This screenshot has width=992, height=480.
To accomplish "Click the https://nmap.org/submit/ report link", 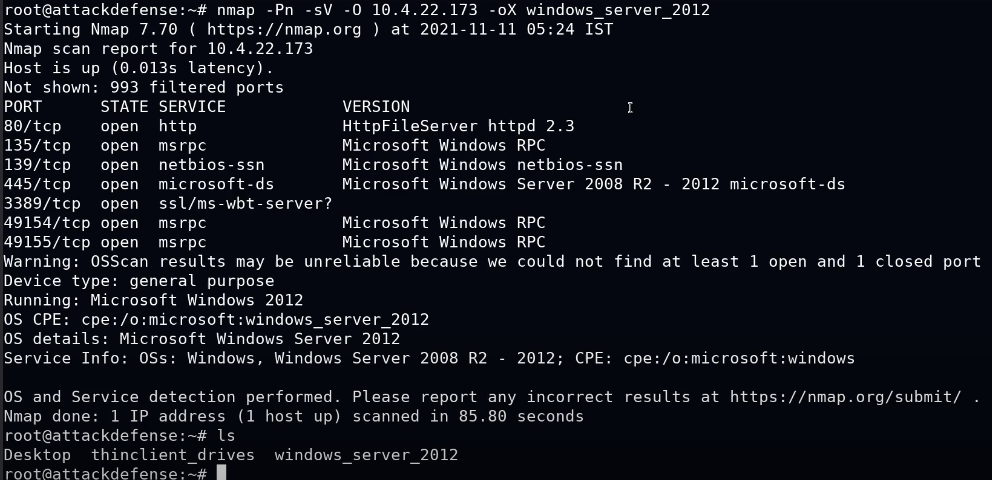I will tap(845, 396).
